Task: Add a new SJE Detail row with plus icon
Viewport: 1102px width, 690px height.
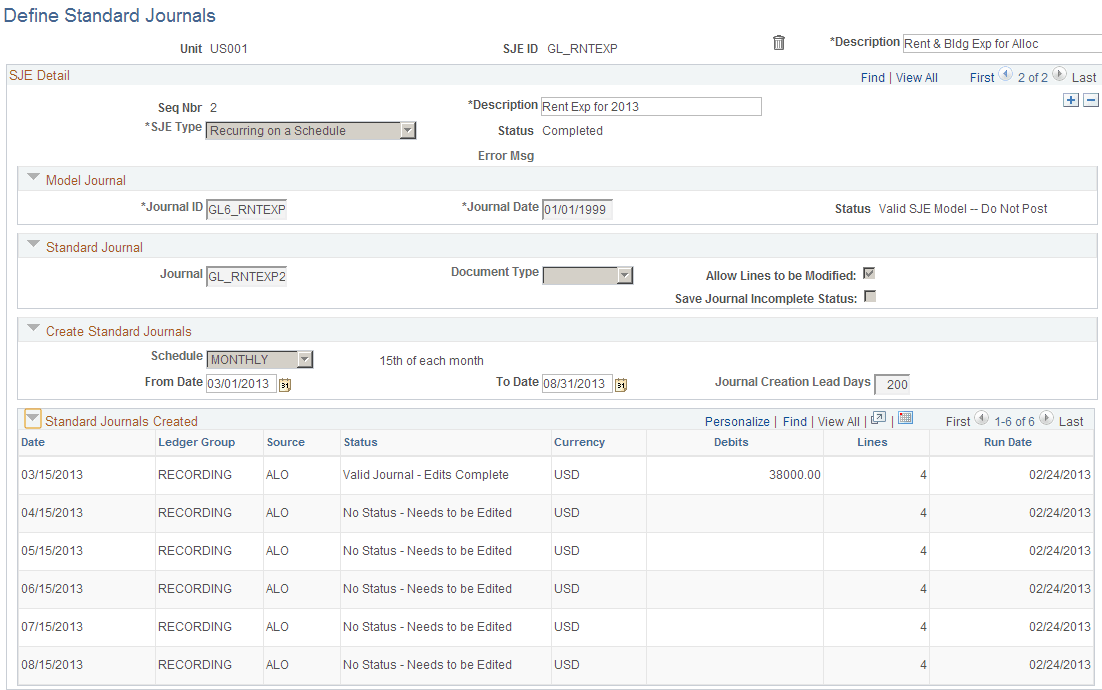Action: (x=1071, y=100)
